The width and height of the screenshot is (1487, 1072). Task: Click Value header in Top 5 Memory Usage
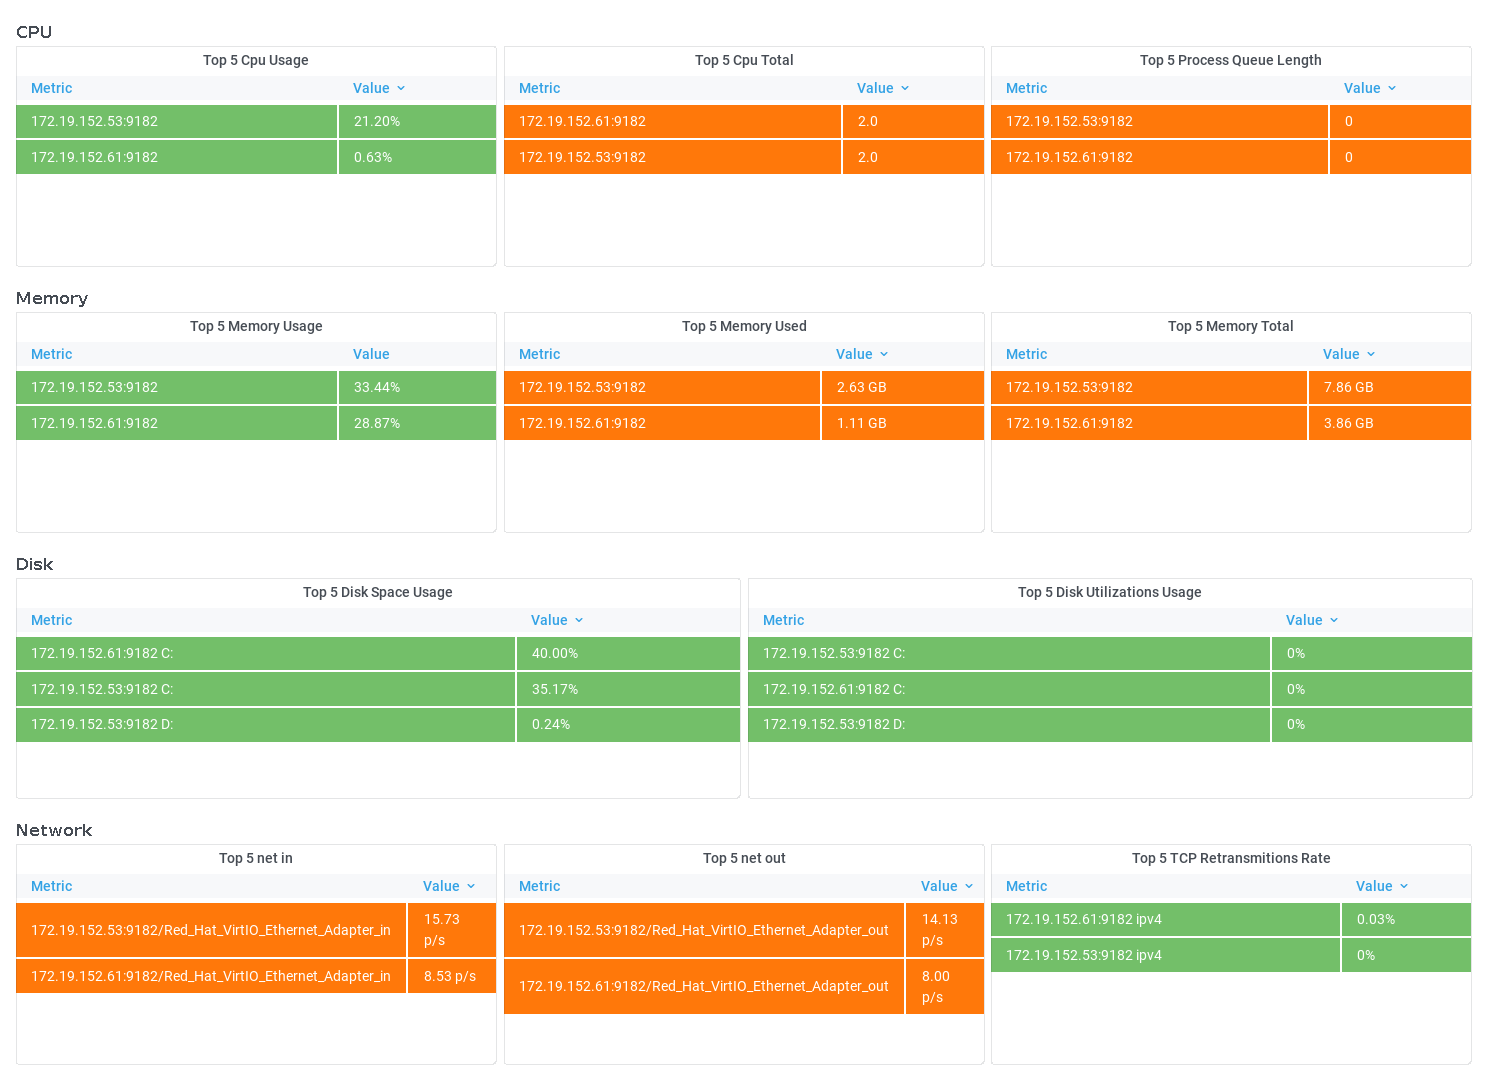click(371, 354)
